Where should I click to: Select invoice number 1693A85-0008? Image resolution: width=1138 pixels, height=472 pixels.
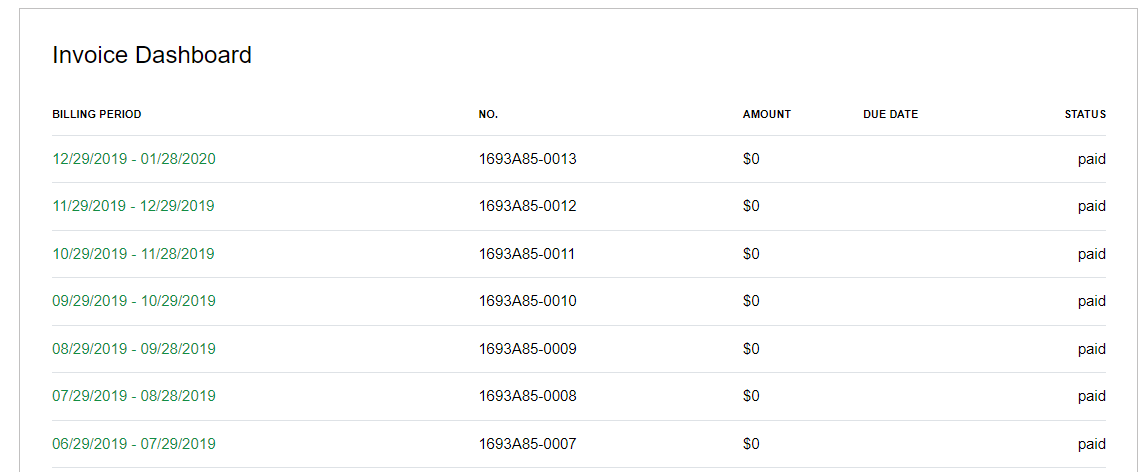tap(527, 396)
